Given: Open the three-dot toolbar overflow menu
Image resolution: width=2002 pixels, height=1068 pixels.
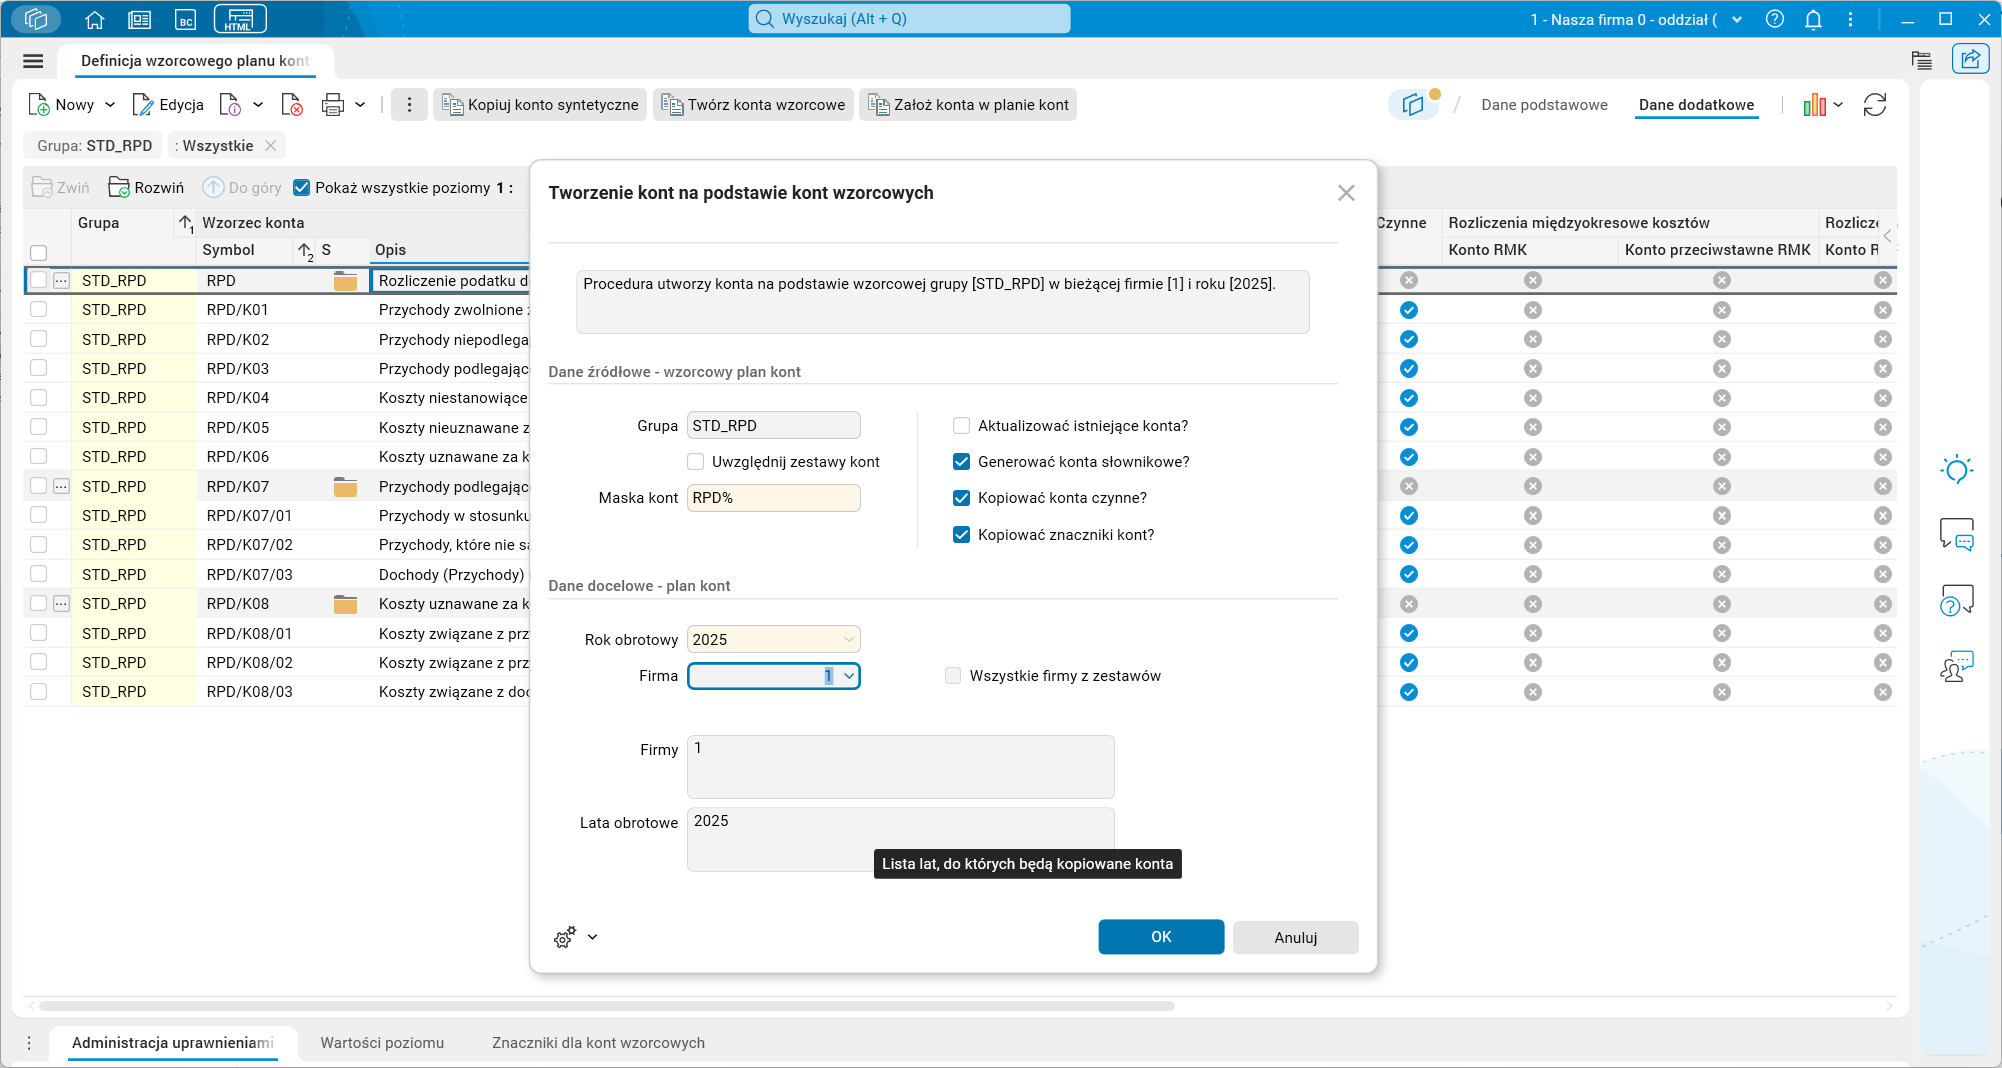Looking at the screenshot, I should click(409, 105).
